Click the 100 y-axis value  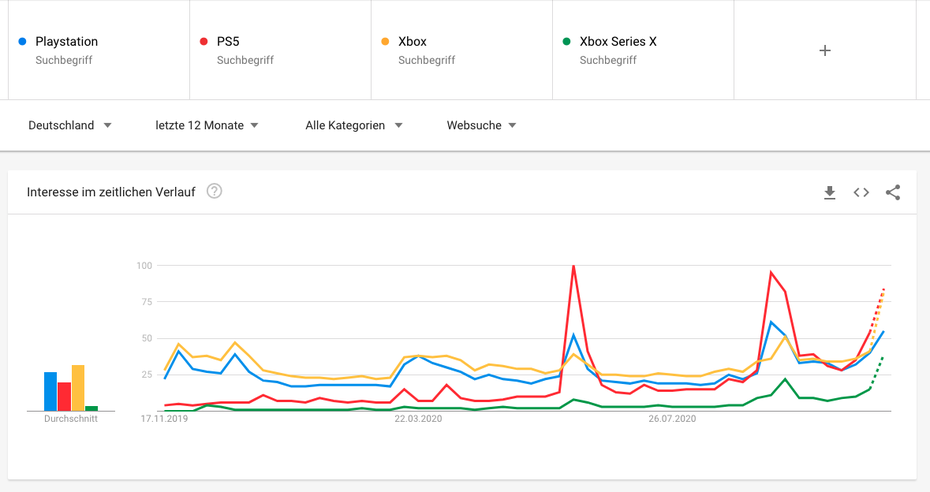[x=145, y=266]
